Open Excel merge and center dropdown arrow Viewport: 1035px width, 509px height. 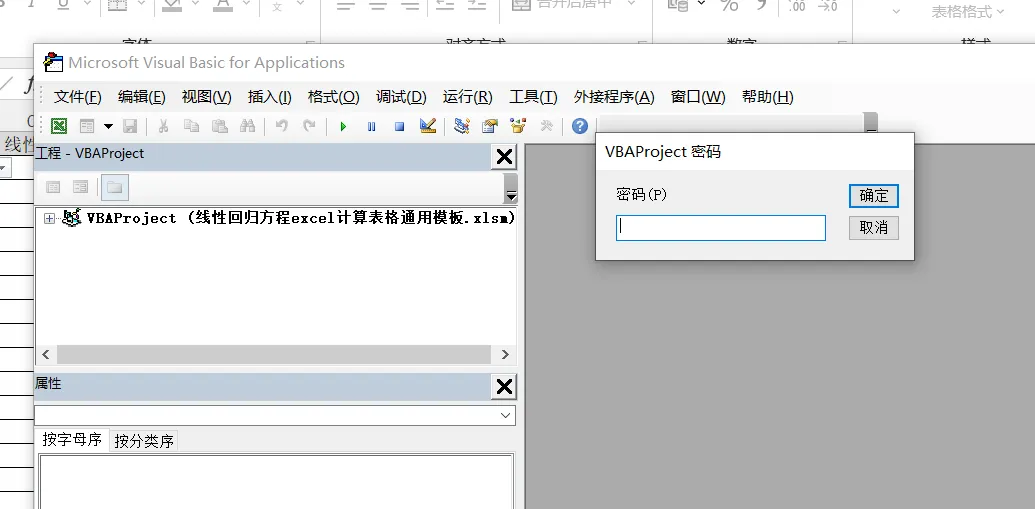pos(631,4)
